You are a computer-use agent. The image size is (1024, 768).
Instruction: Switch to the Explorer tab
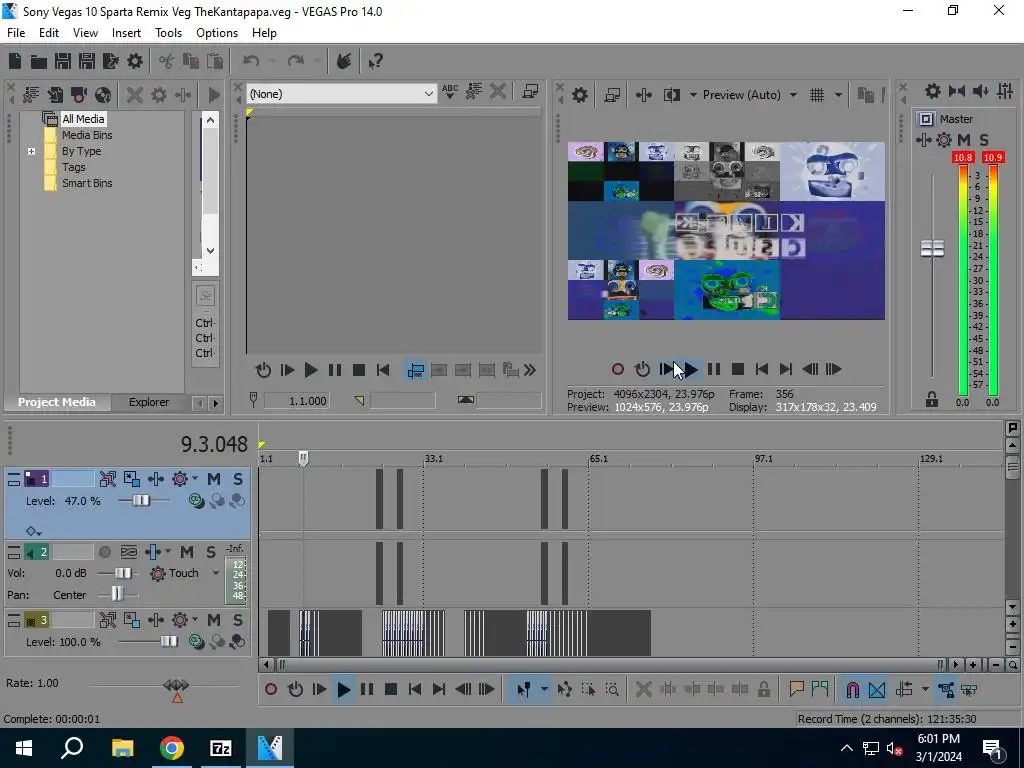tap(149, 402)
